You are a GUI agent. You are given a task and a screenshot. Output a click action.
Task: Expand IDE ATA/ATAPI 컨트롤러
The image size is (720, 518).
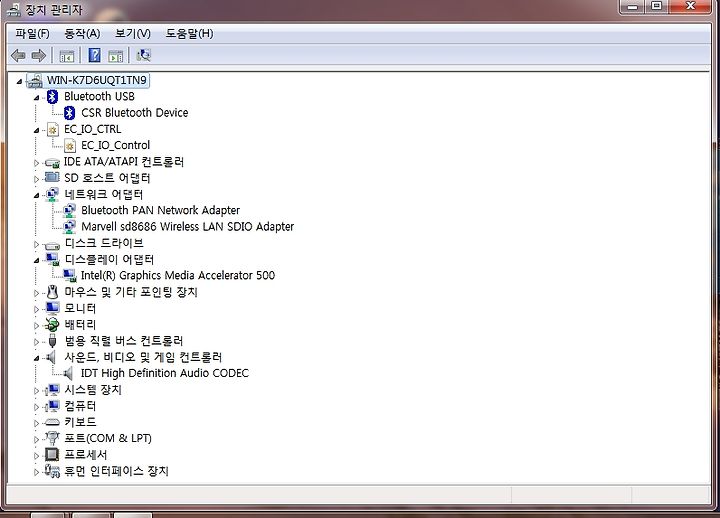point(37,163)
